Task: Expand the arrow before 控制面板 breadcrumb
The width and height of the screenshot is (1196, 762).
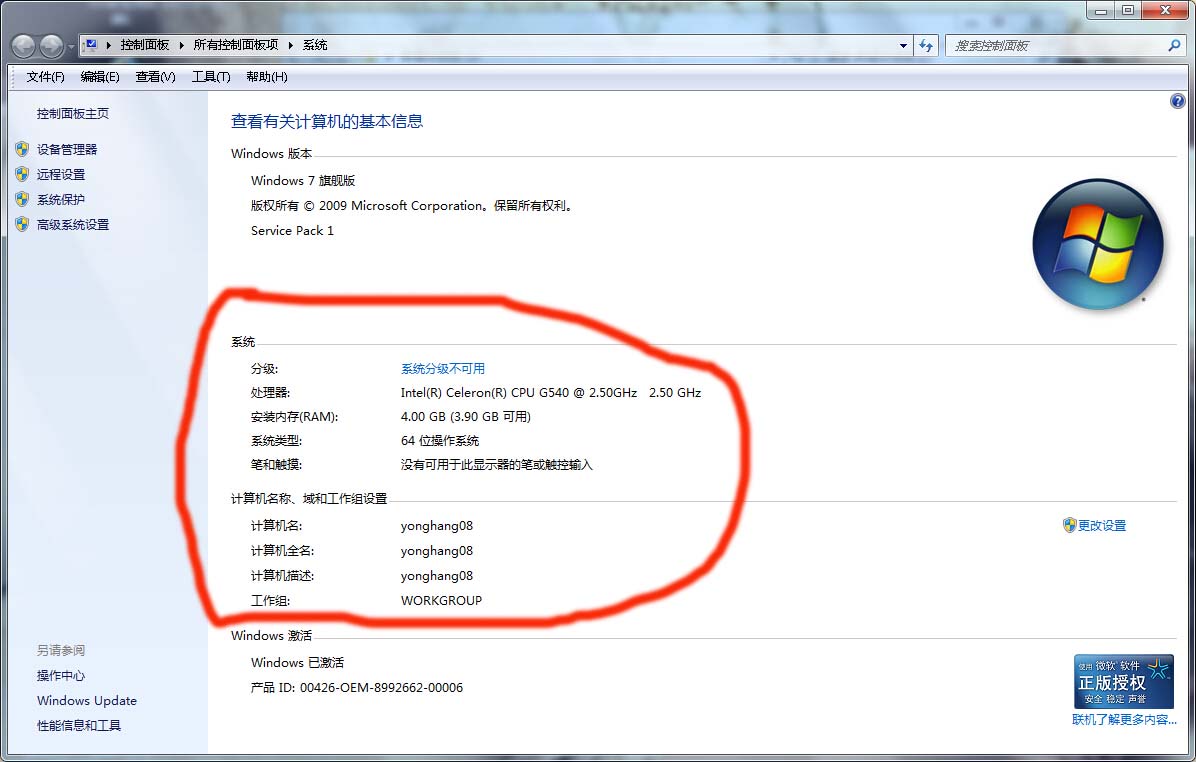Action: point(109,45)
